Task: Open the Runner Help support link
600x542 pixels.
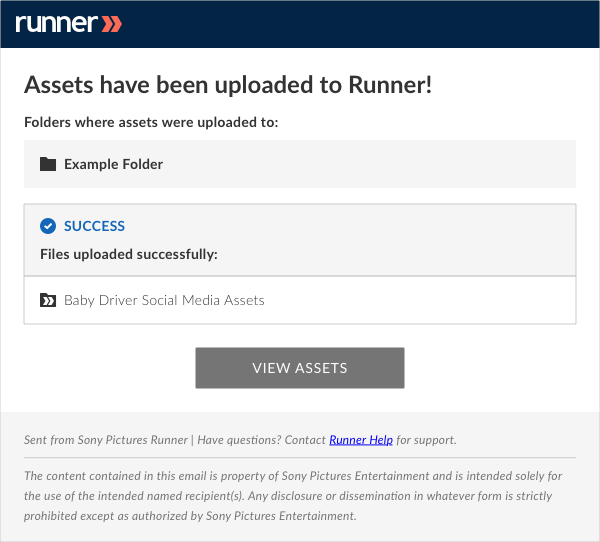Action: pos(361,440)
